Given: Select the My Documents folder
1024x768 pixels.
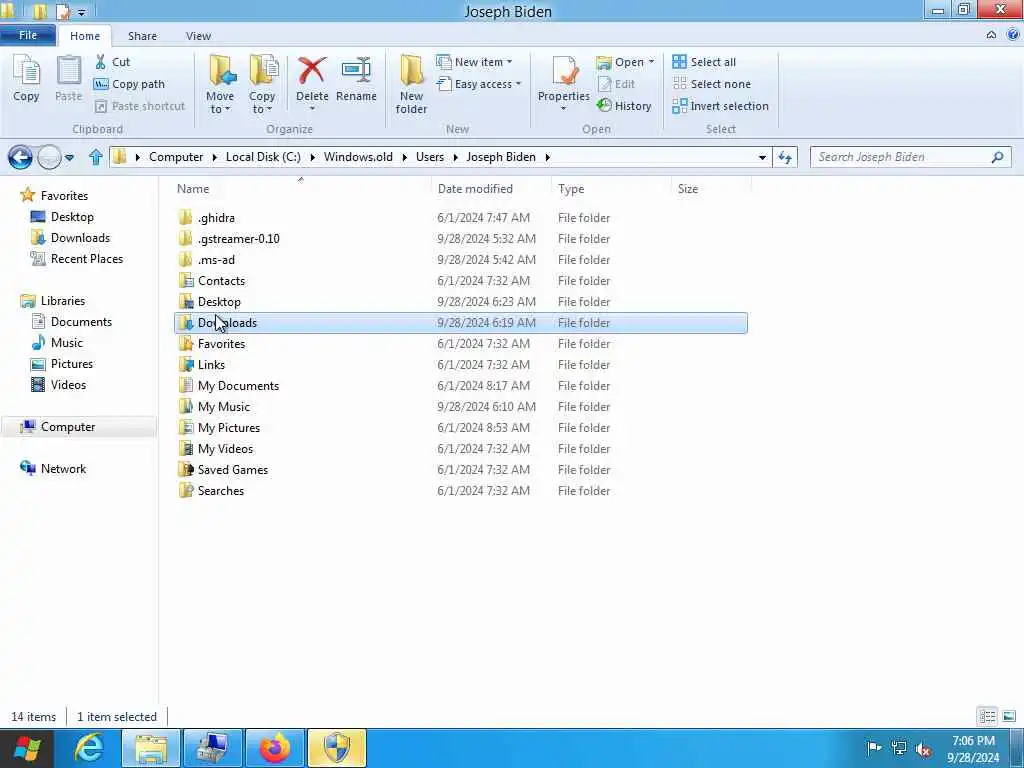Looking at the screenshot, I should (x=460, y=385).
